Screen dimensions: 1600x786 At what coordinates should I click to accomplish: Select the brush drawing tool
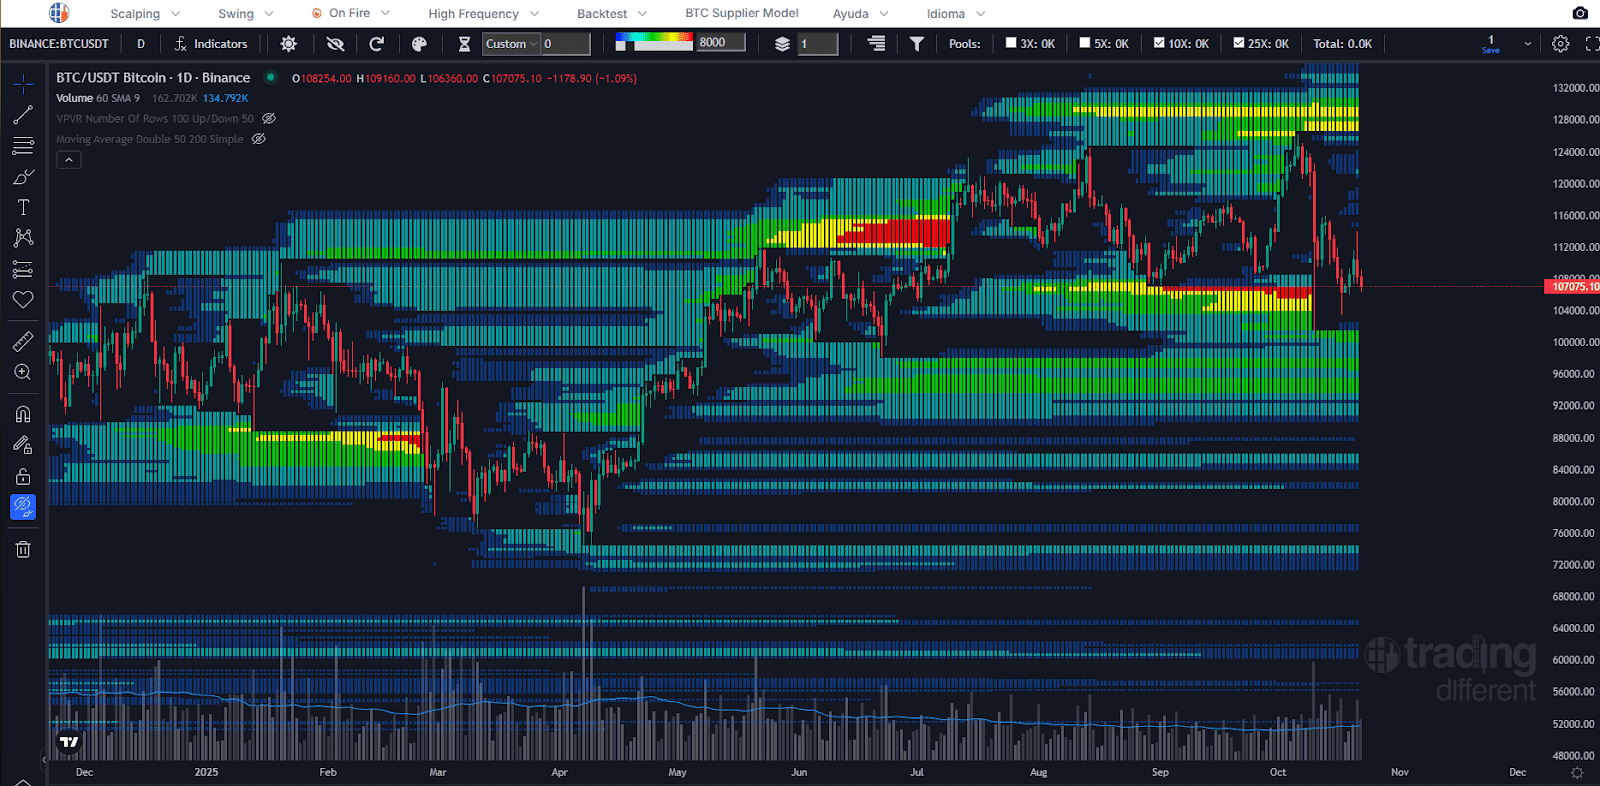(x=23, y=177)
